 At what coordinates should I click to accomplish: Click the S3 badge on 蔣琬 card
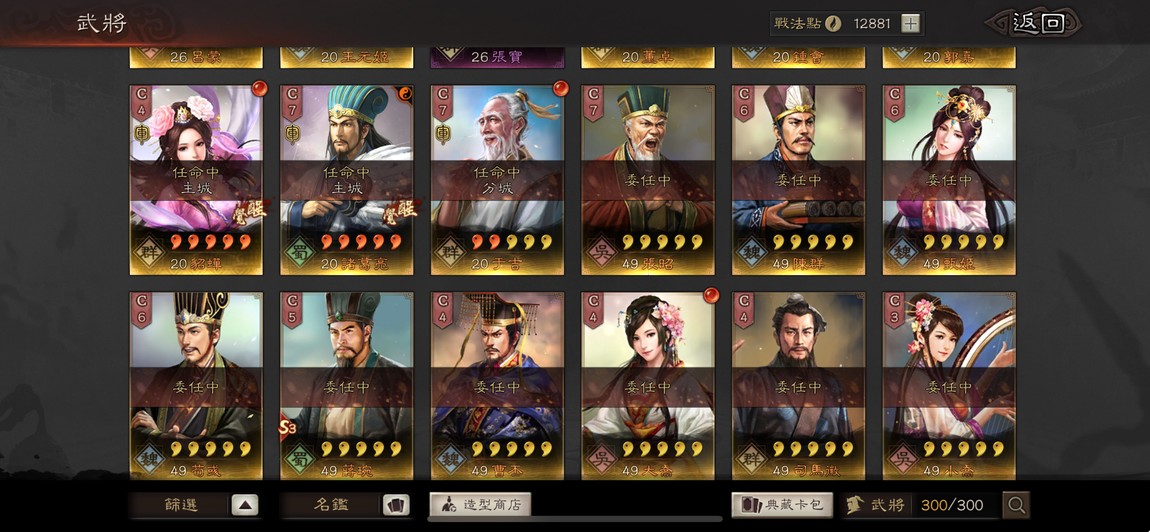click(288, 427)
